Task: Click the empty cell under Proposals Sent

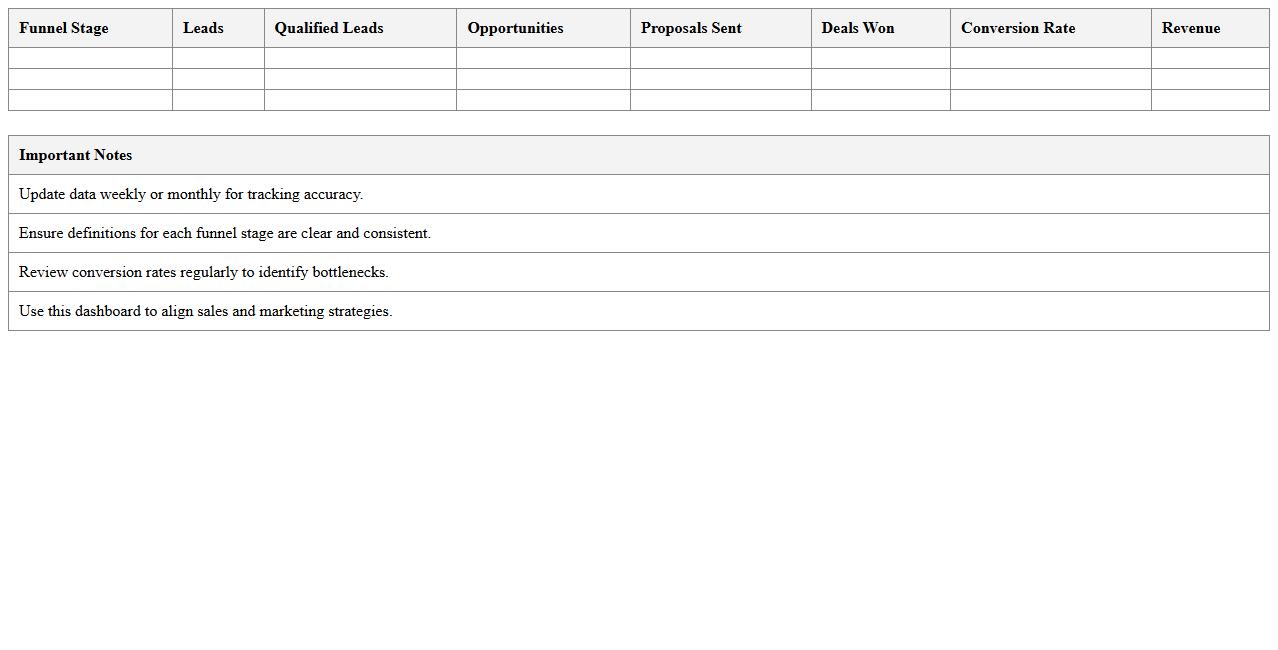Action: point(720,58)
